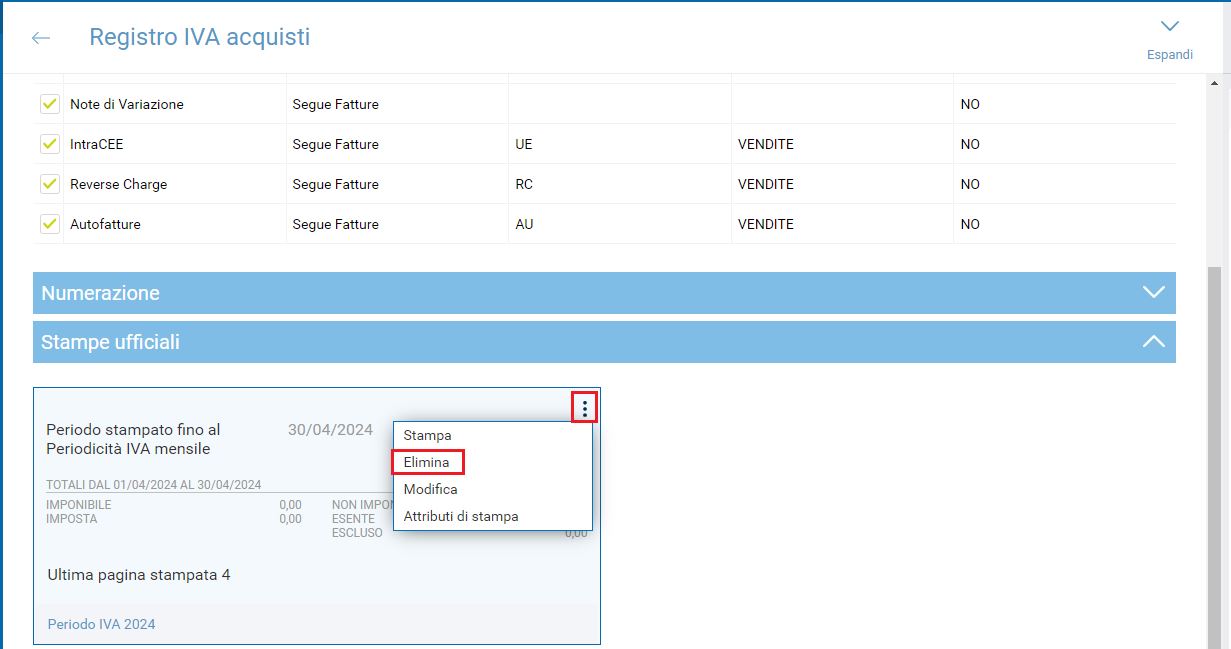Click 'NO' in the Note di Variazione row

970,104
